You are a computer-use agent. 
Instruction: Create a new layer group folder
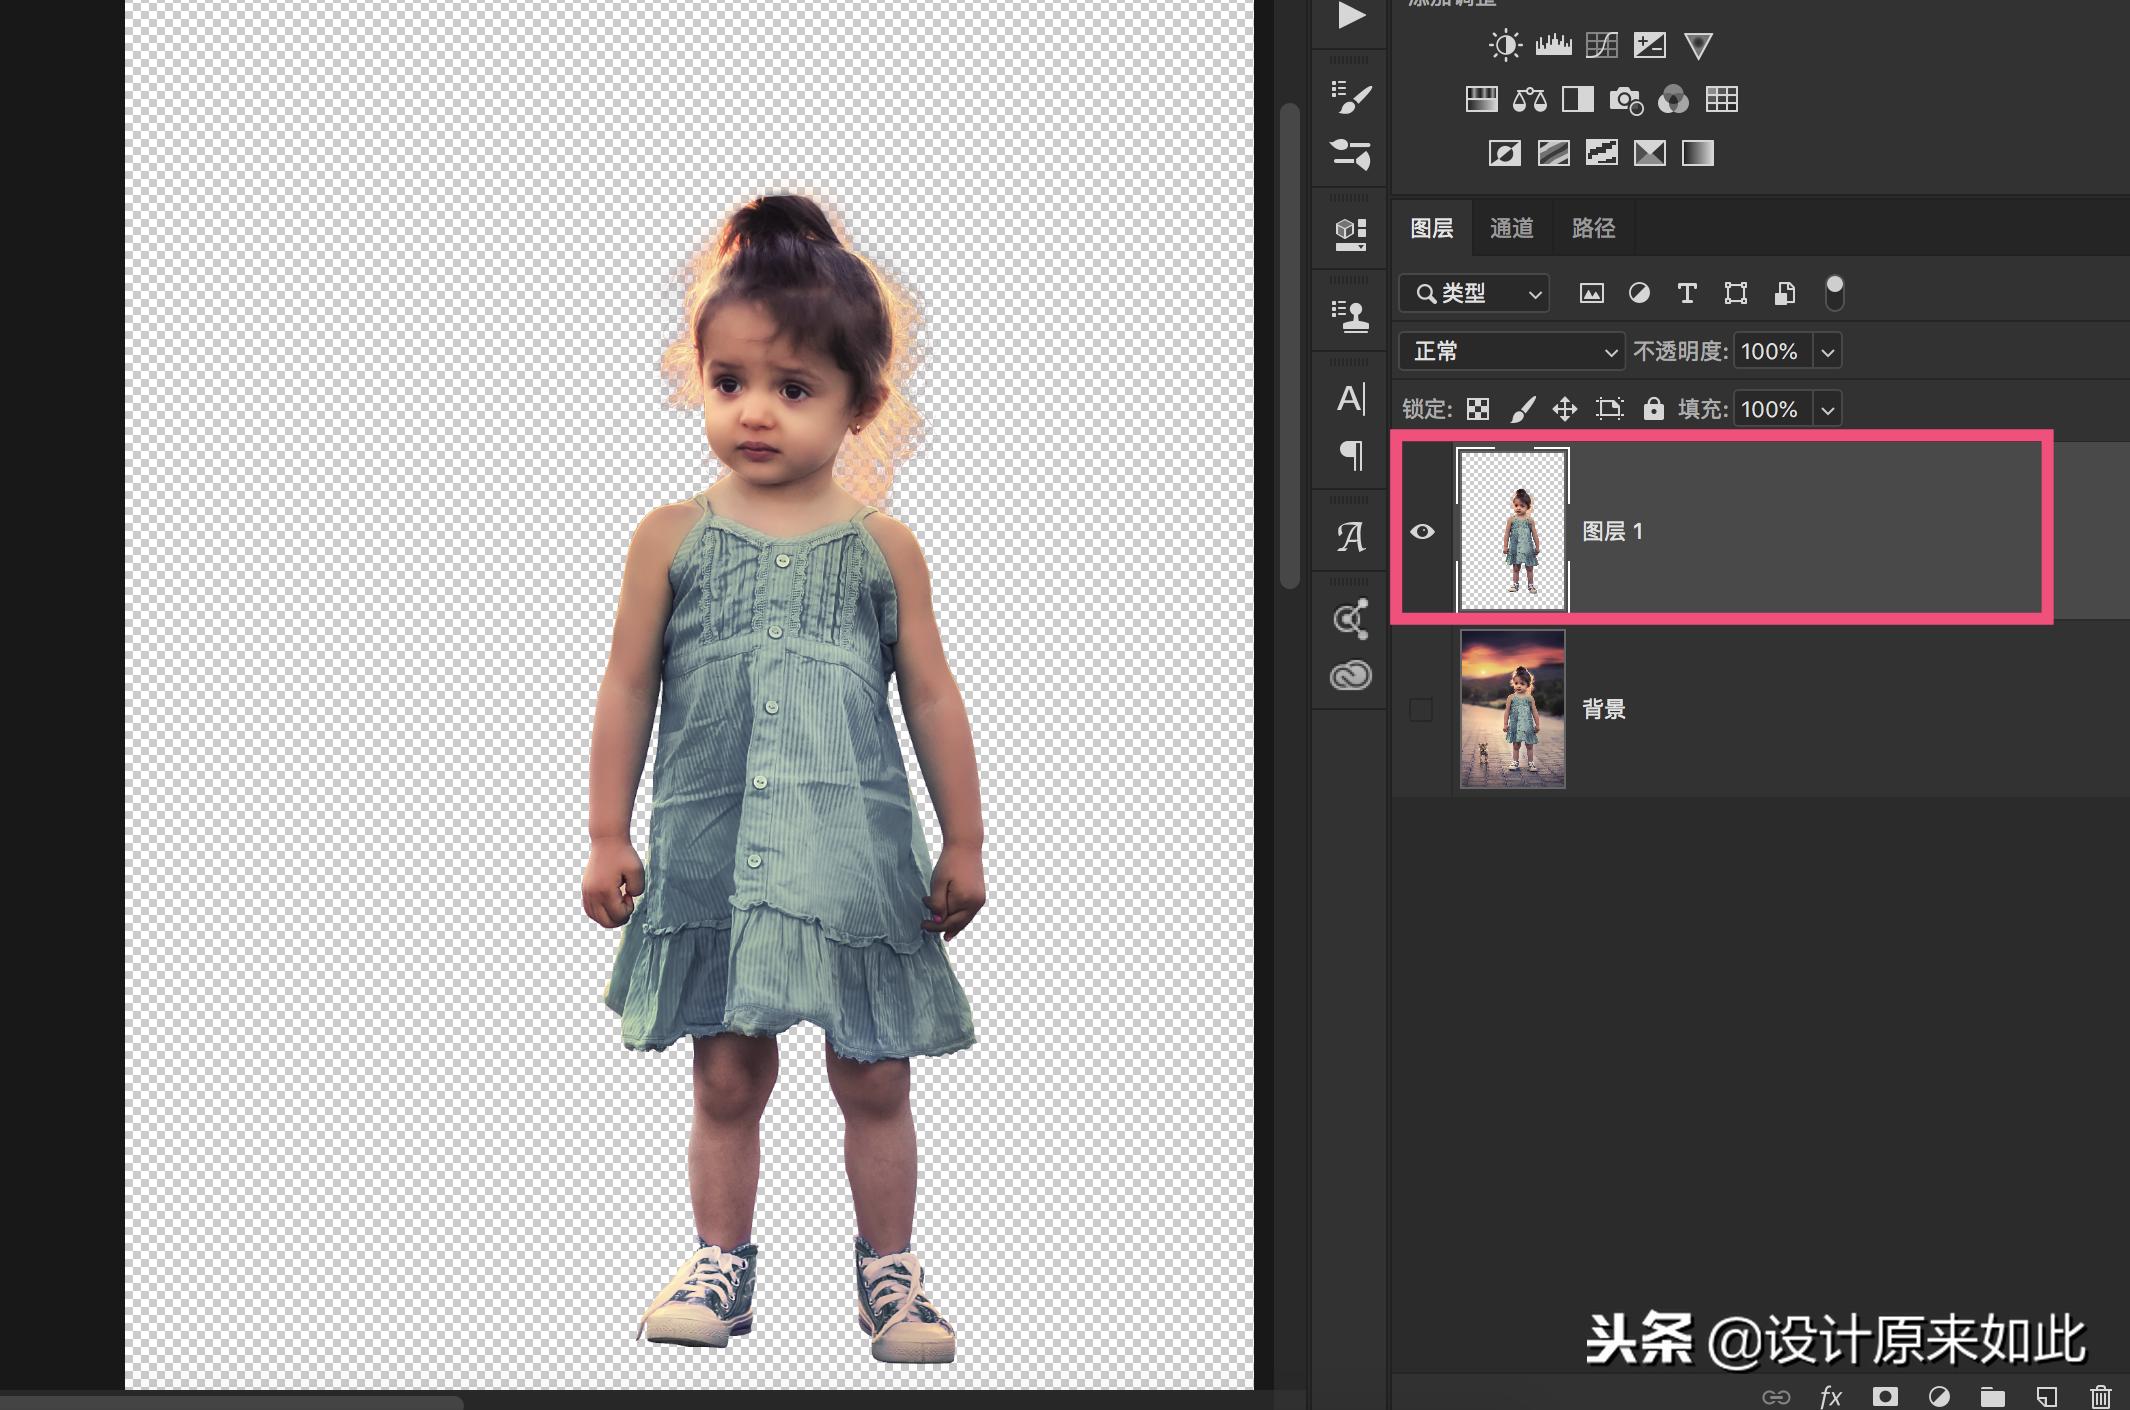pos(1992,1396)
